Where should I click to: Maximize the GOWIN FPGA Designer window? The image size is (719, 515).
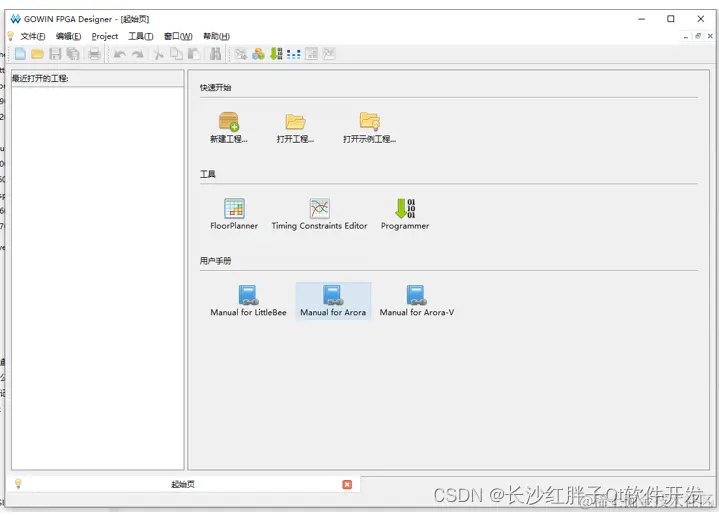670,19
